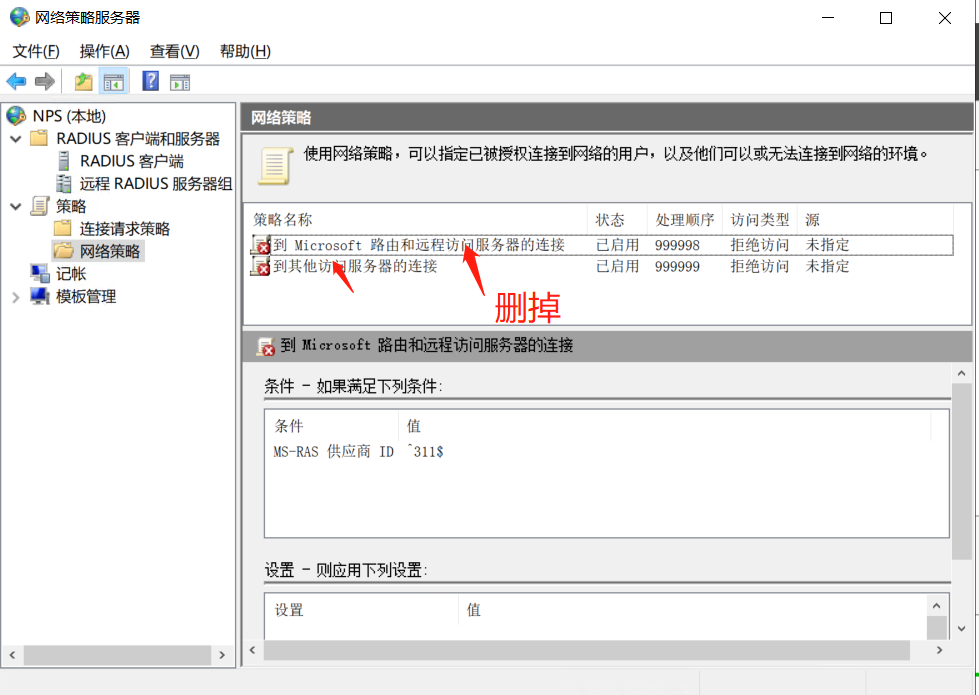Click the Back arrow toolbar icon
Image resolution: width=979 pixels, height=695 pixels.
16,81
